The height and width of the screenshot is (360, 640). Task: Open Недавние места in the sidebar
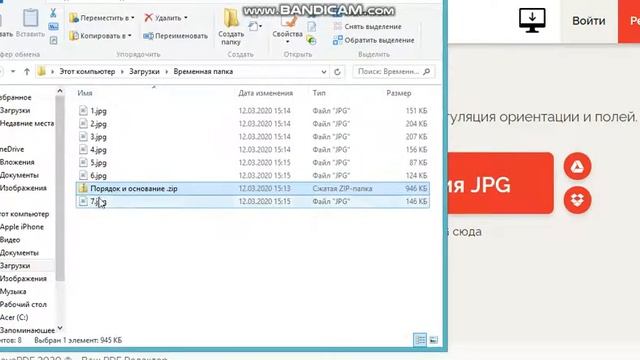27,123
